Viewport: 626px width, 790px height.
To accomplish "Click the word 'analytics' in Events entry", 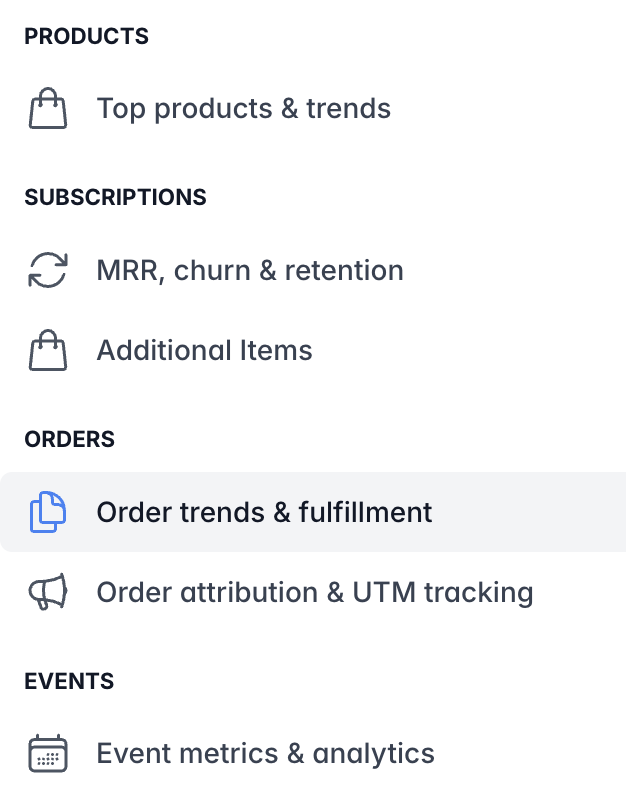I will pyautogui.click(x=373, y=754).
